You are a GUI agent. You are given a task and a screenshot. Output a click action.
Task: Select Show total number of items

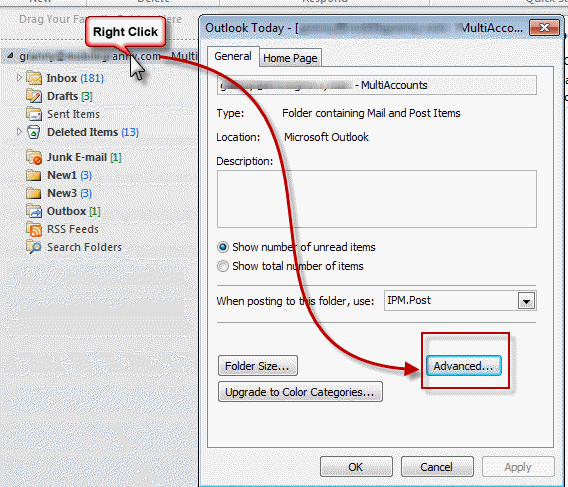pyautogui.click(x=222, y=266)
